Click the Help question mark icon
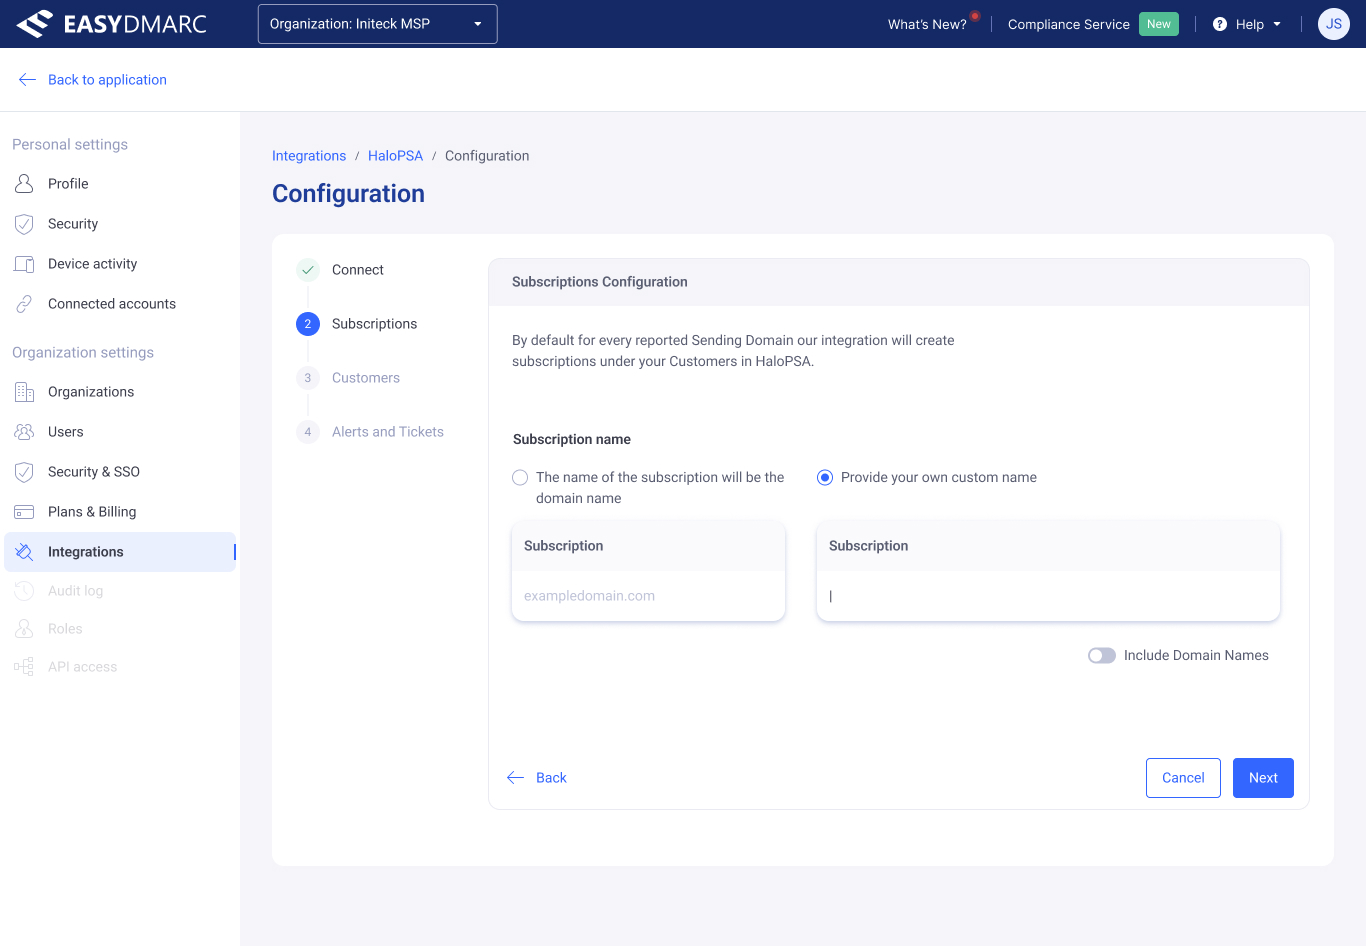 pos(1220,24)
